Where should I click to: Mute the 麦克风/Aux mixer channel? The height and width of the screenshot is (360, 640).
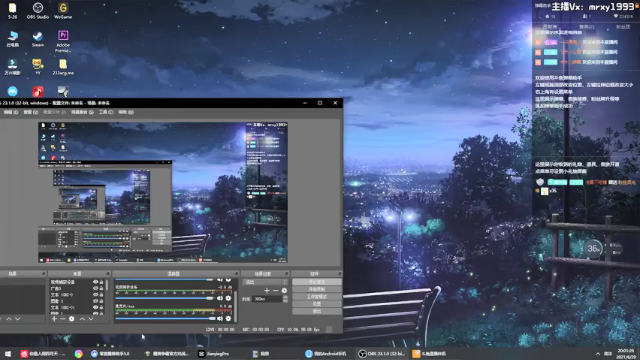(x=220, y=318)
